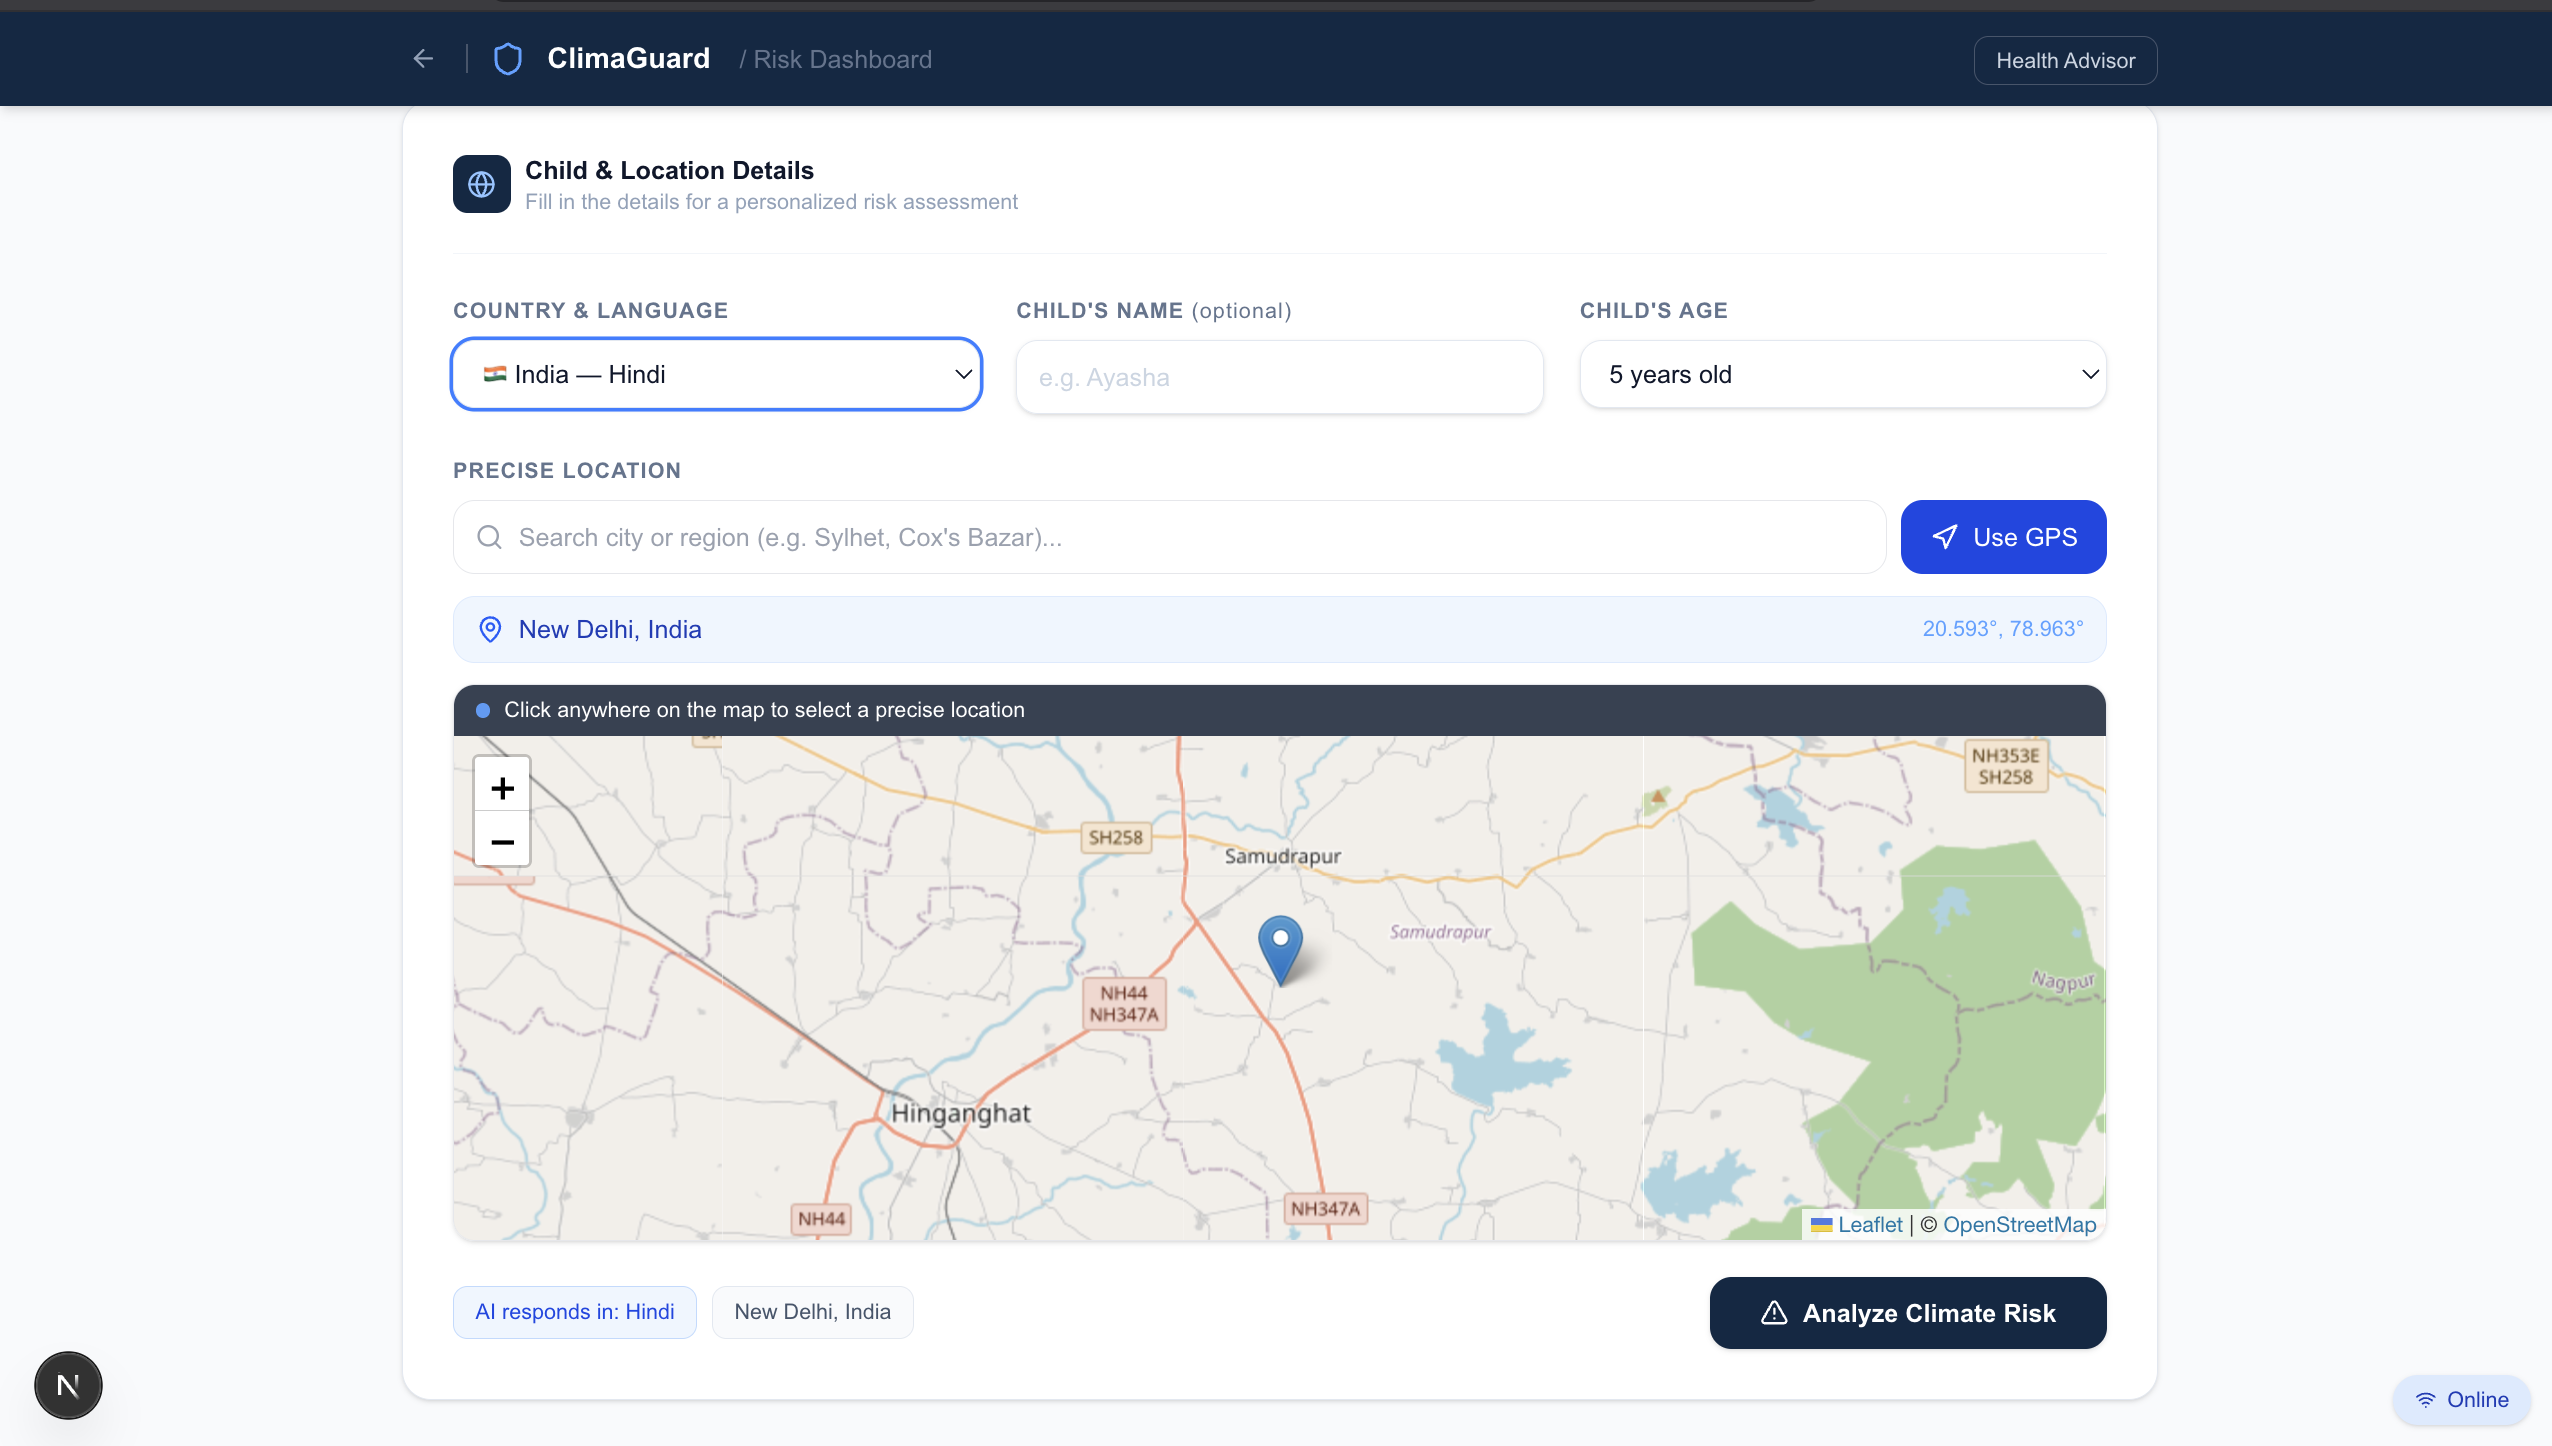Open the OpenStreetMap attribution link
Viewport: 2552px width, 1446px height.
(2019, 1224)
